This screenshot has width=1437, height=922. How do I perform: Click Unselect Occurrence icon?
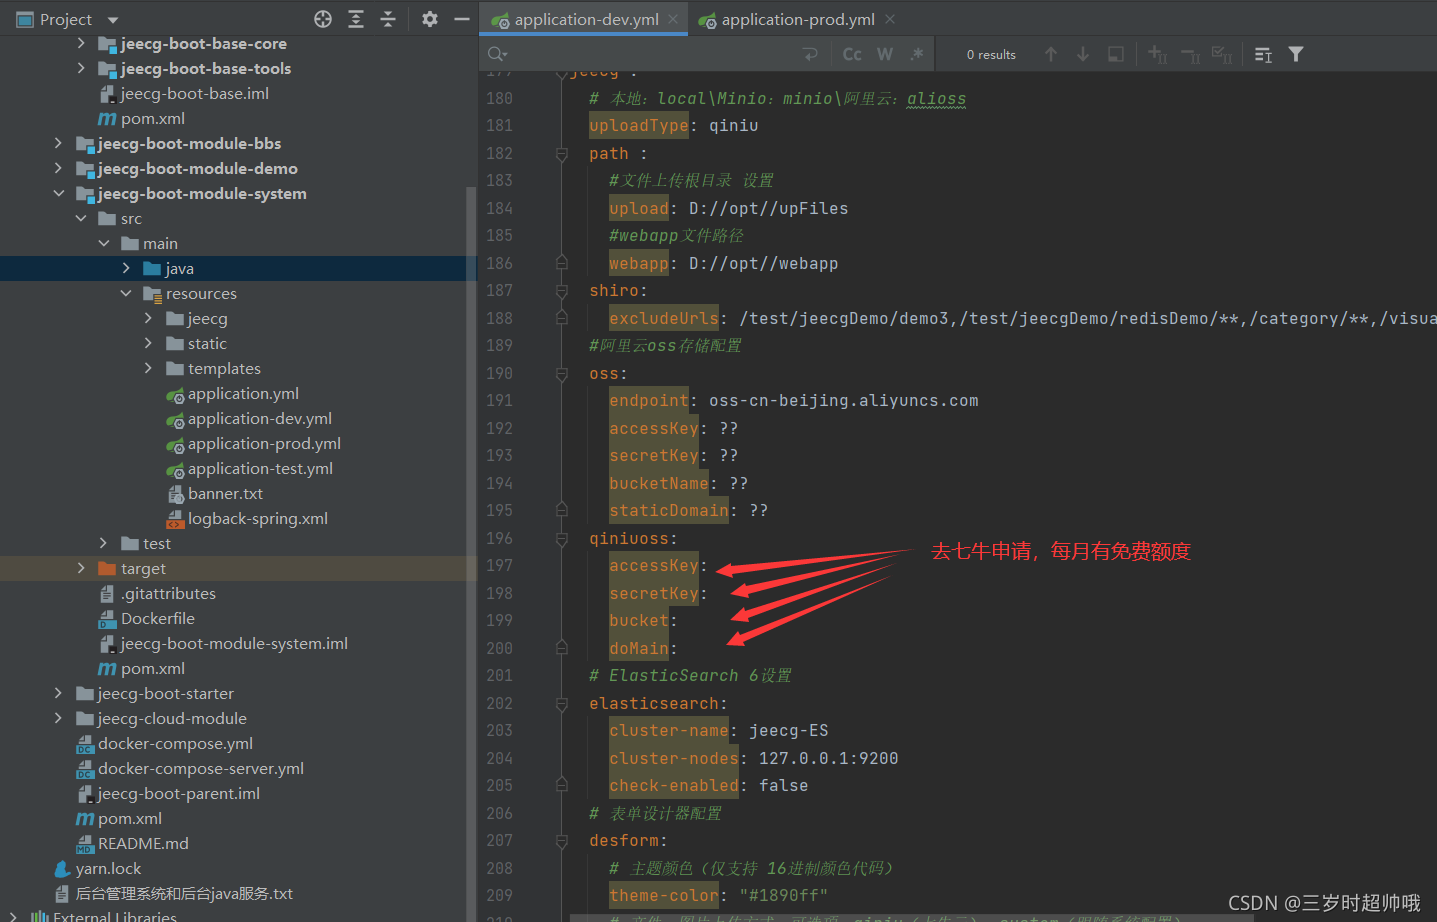(1190, 54)
